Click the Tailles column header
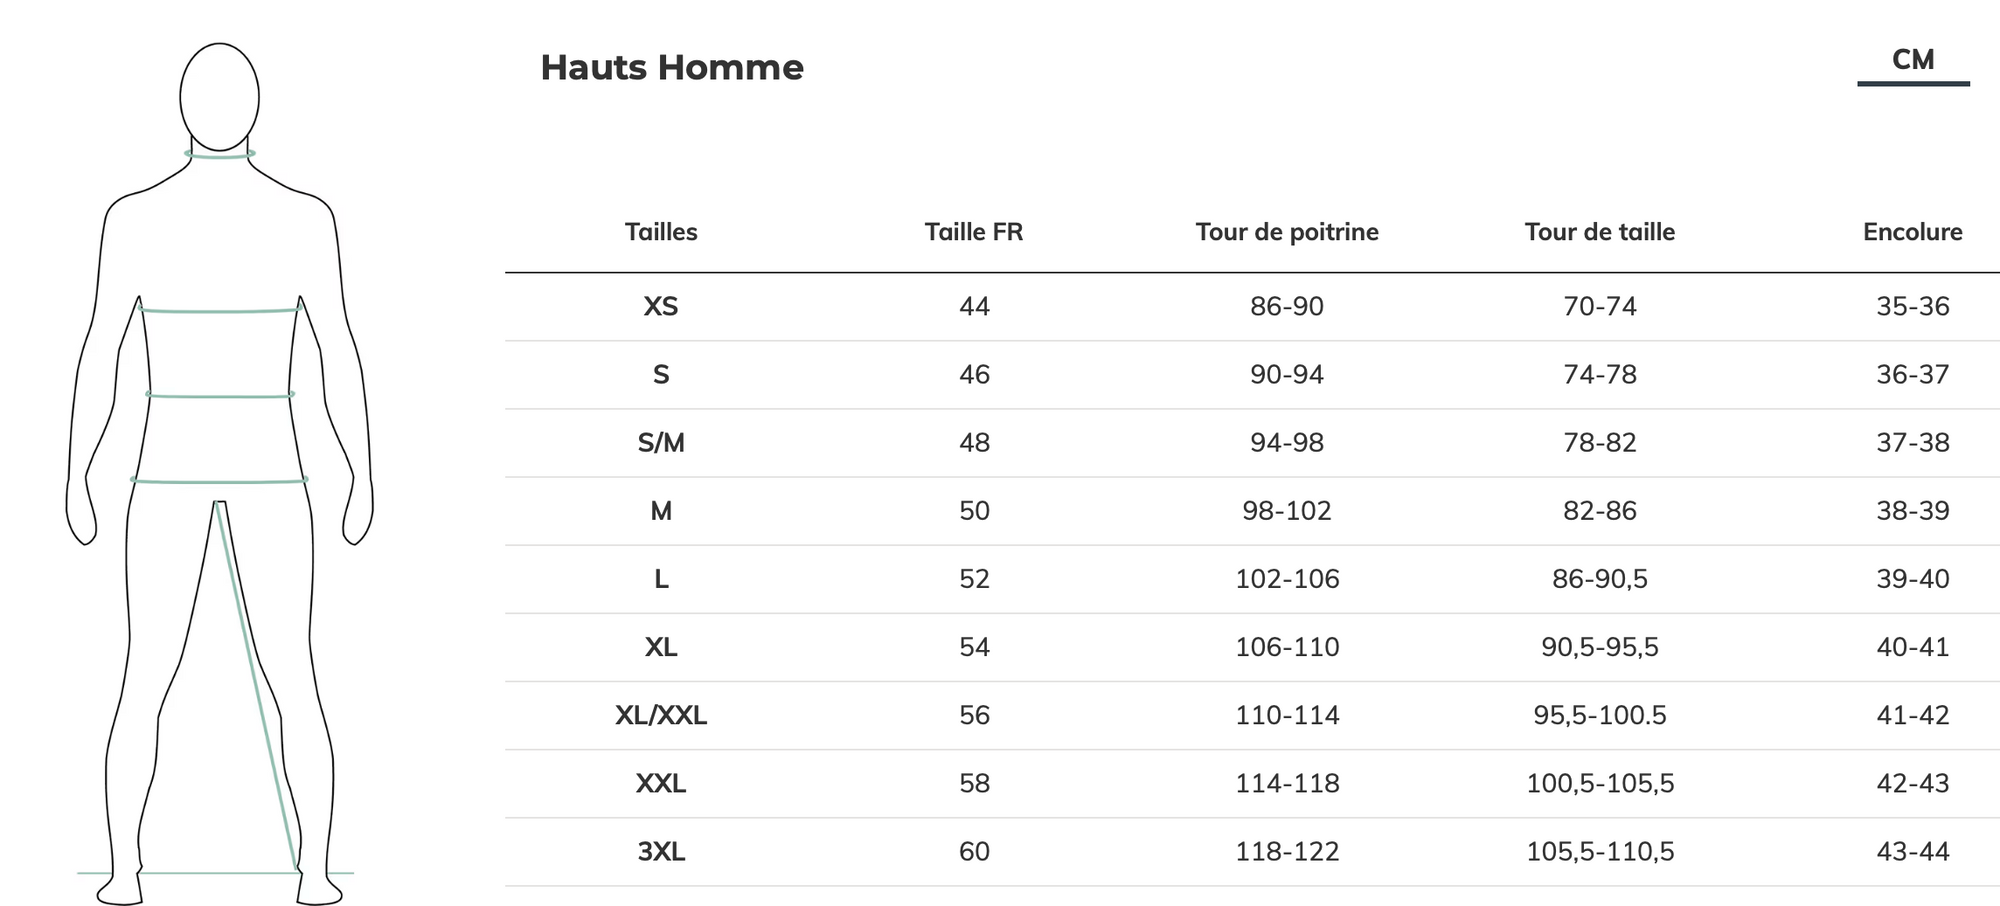Viewport: 2000px width, 906px height. pyautogui.click(x=661, y=232)
